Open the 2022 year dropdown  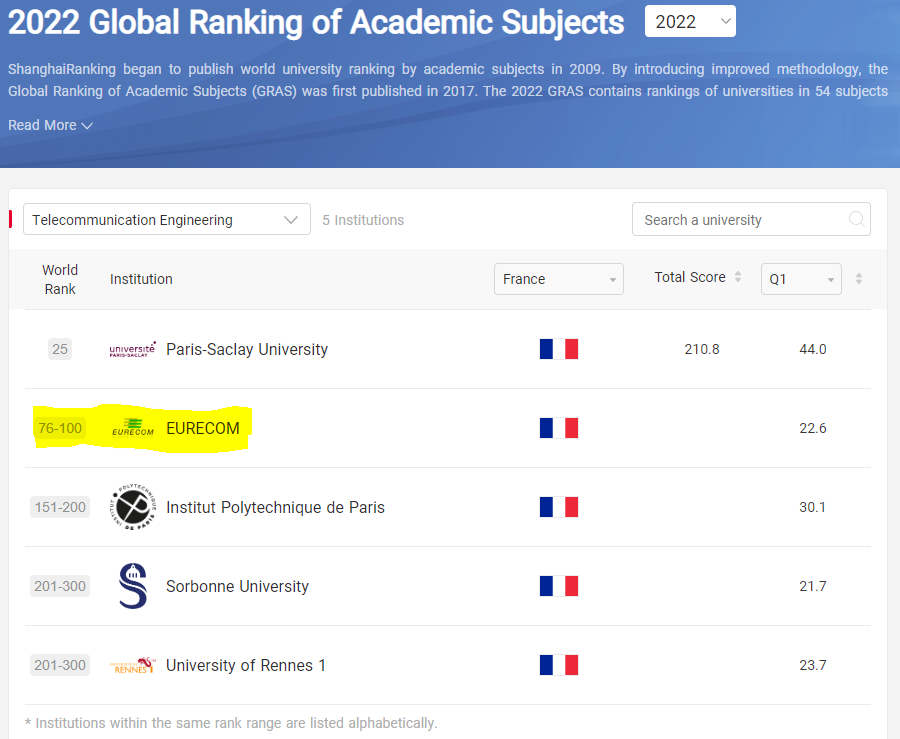coord(690,21)
